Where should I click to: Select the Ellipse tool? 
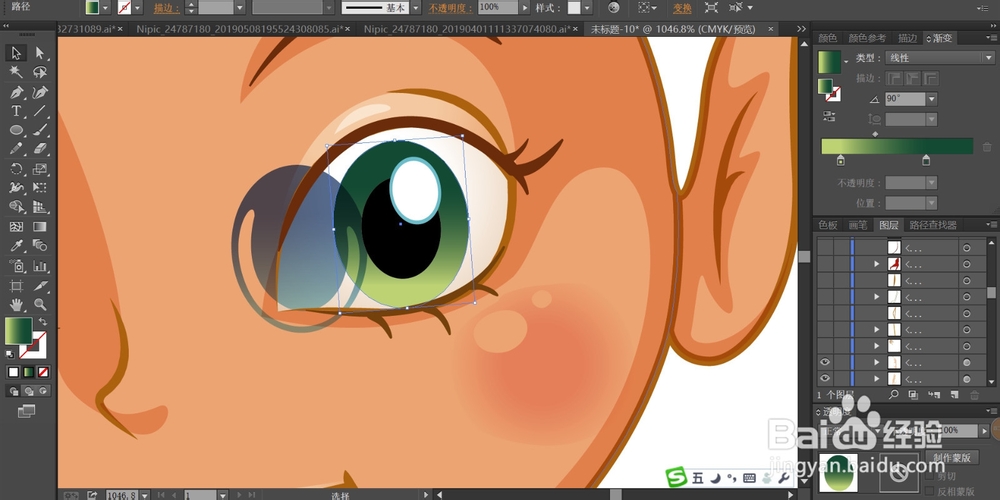[16, 130]
